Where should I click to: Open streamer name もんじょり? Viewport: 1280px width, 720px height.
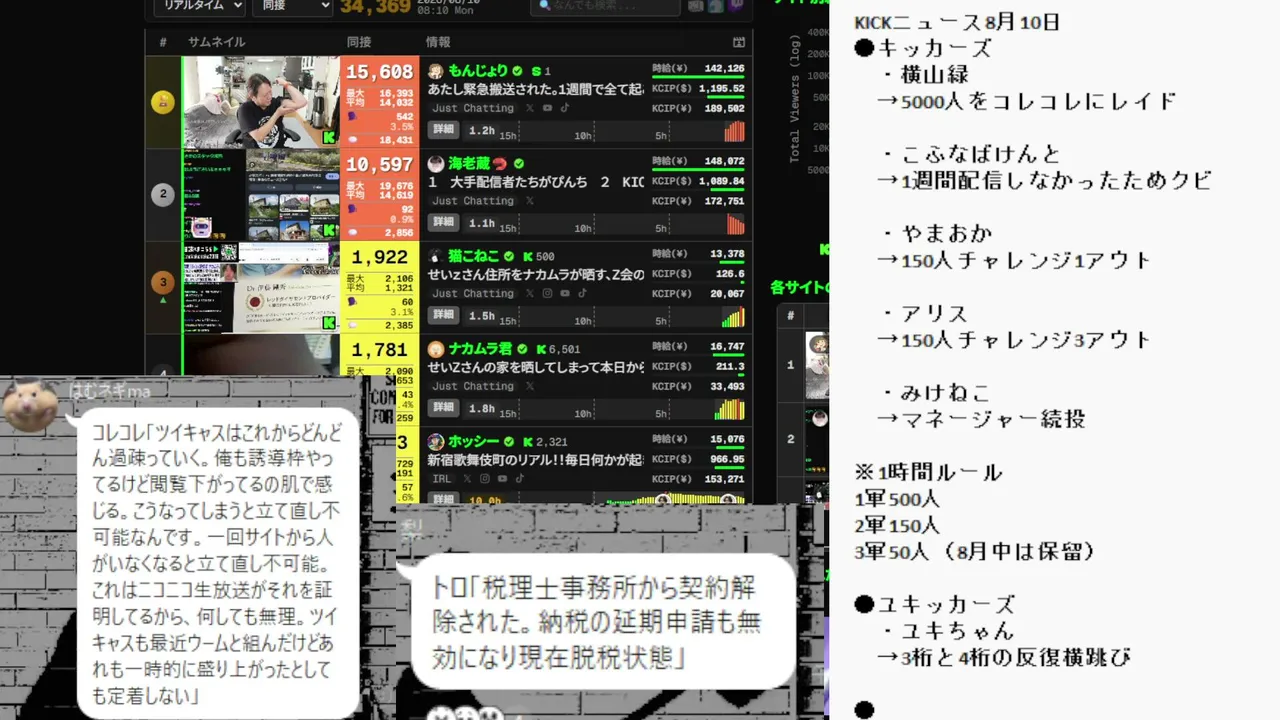(x=478, y=71)
